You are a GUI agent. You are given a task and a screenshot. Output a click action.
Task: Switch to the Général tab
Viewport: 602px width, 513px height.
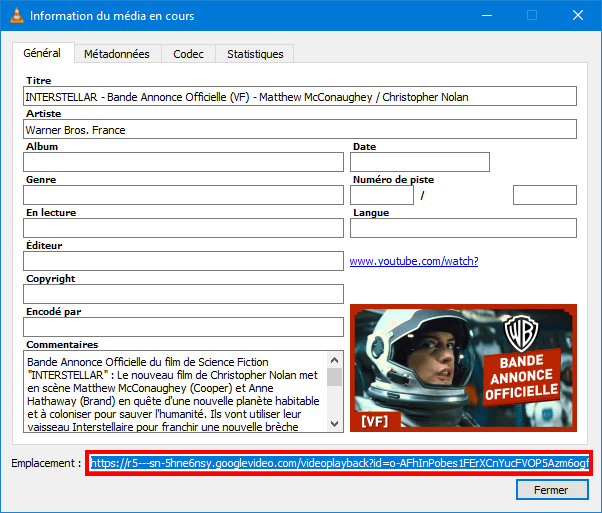point(42,53)
